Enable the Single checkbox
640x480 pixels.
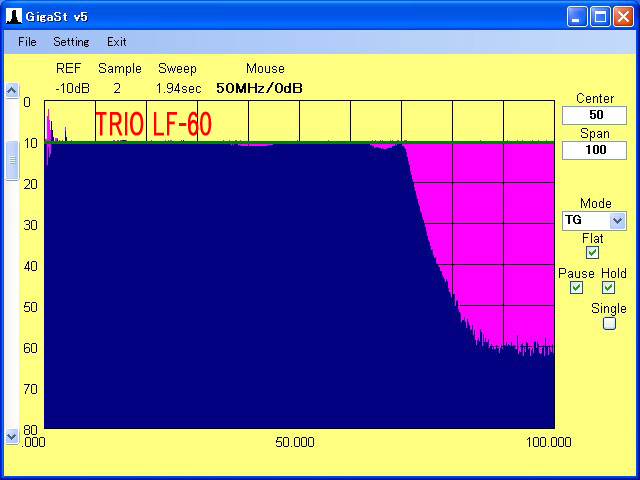click(609, 324)
